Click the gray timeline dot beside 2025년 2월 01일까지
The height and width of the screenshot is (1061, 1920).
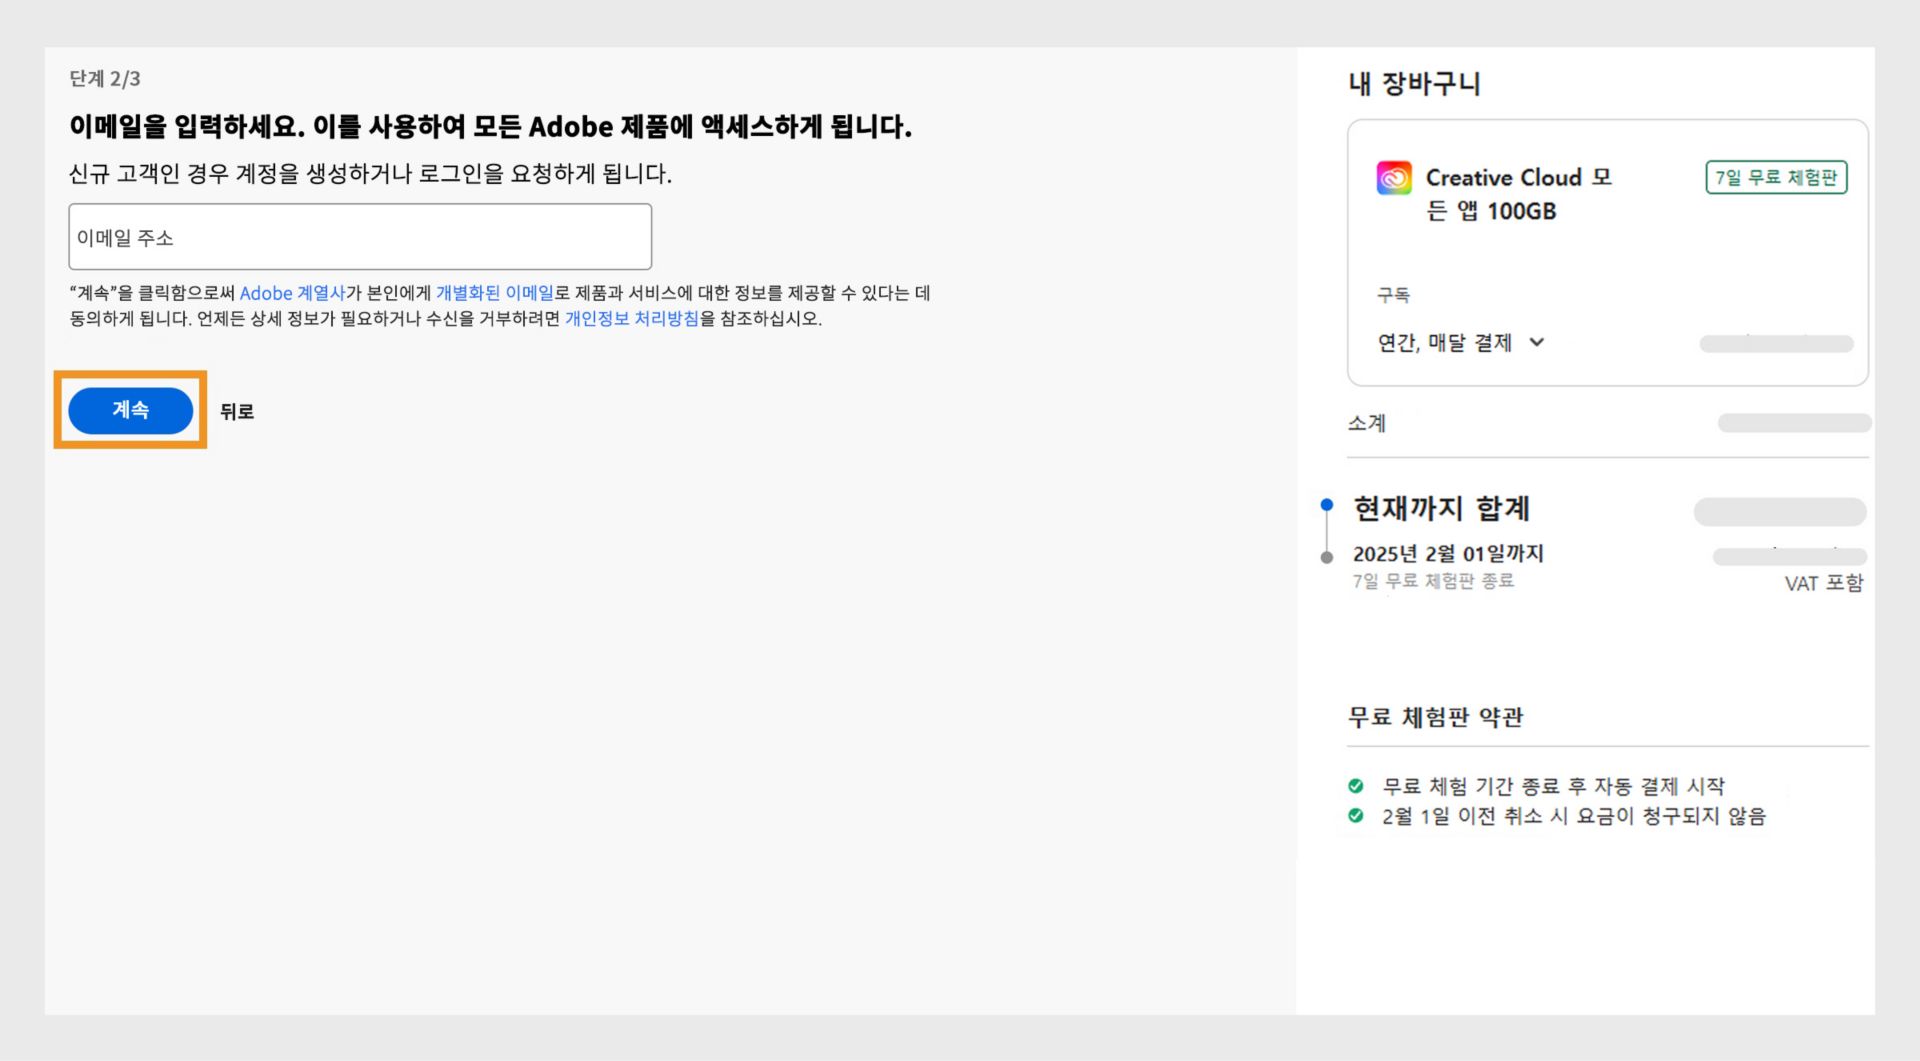pyautogui.click(x=1327, y=557)
